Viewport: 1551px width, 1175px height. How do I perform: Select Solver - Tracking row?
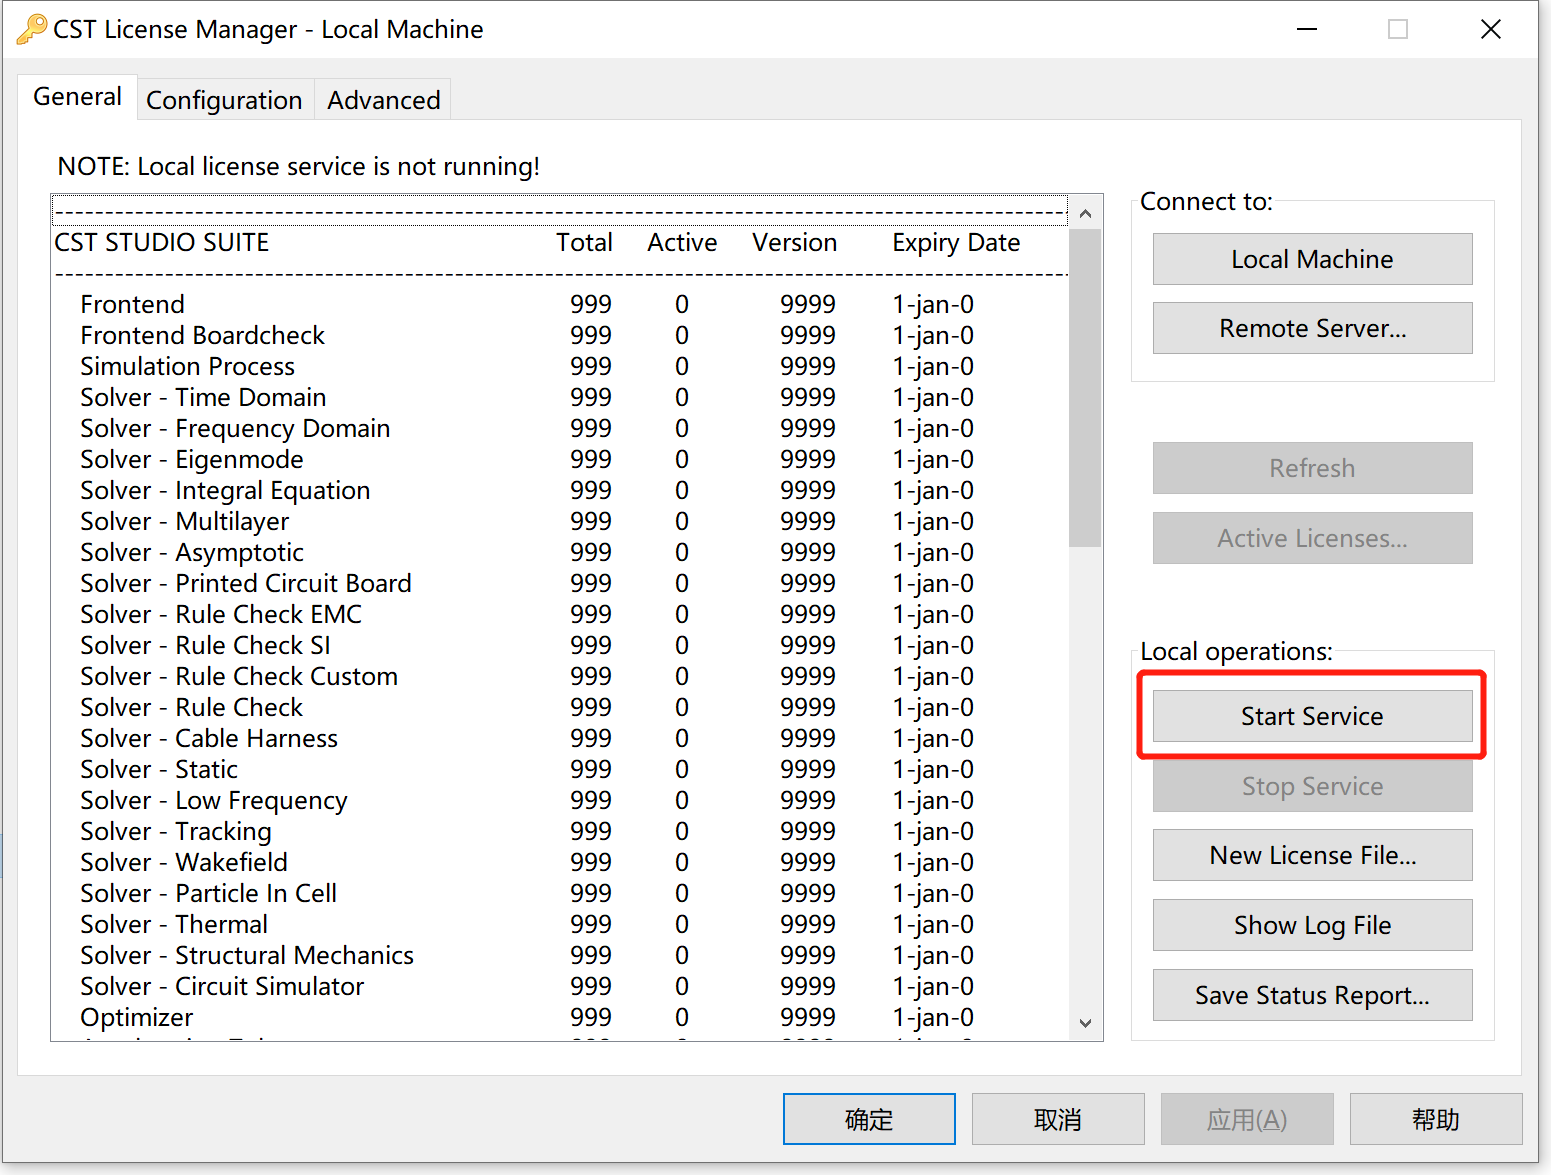point(560,831)
